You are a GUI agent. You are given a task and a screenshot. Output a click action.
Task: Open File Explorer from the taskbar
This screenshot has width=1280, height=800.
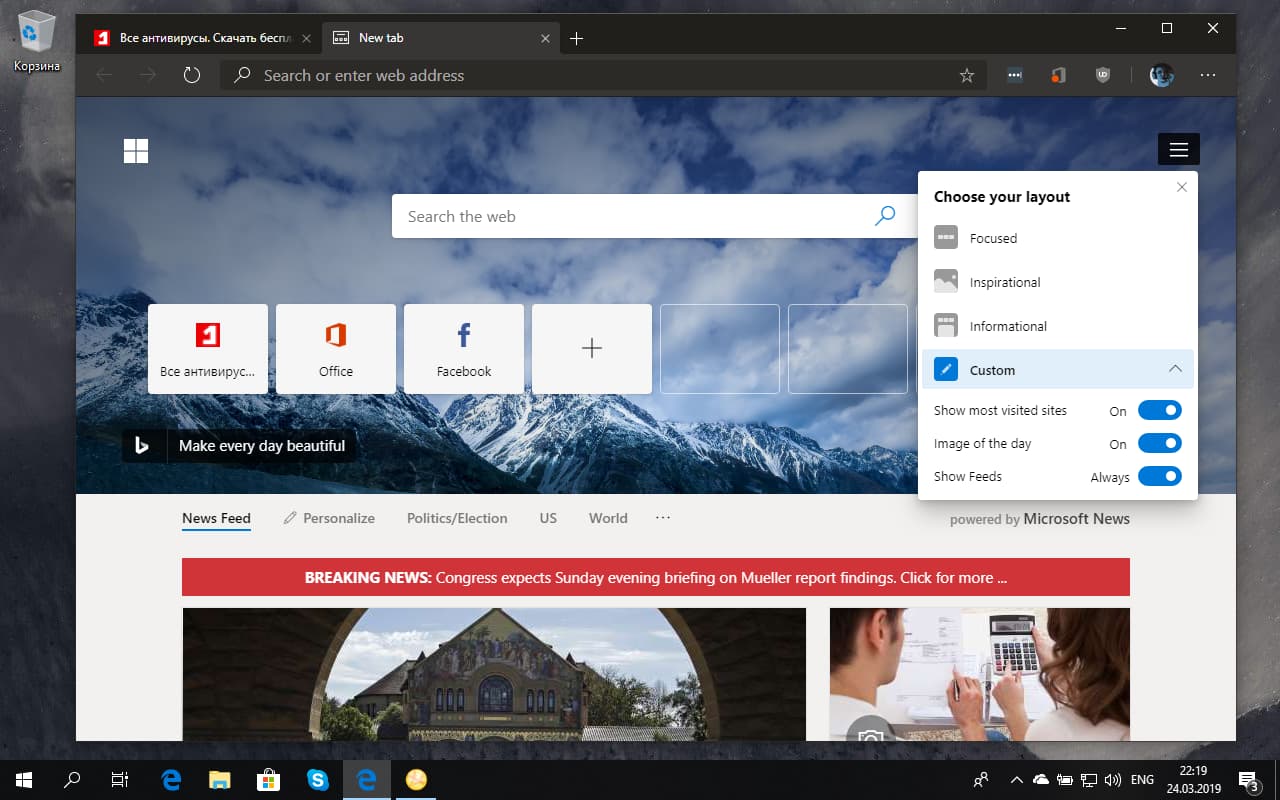[220, 780]
